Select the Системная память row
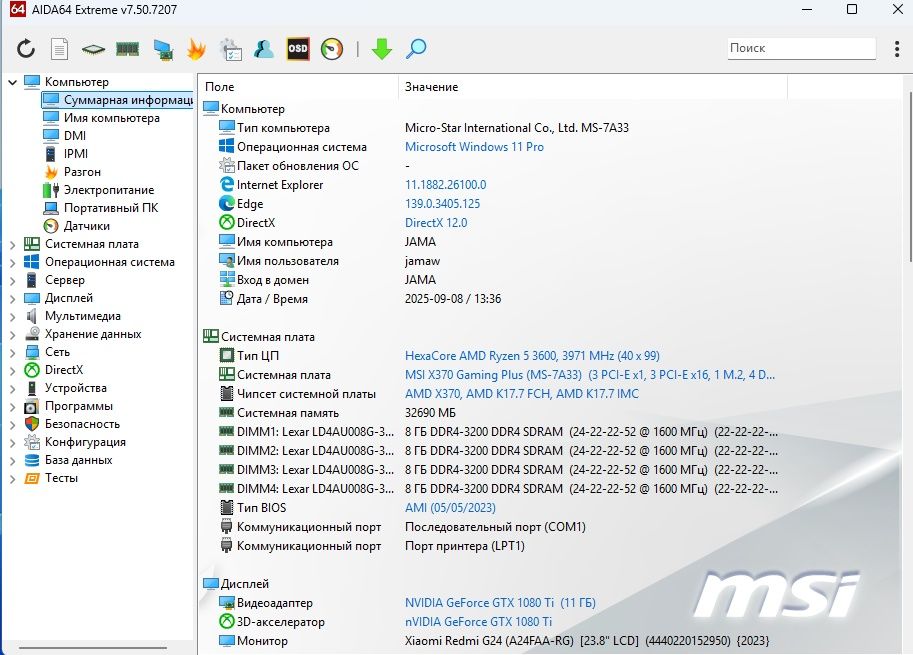The image size is (913, 655). click(495, 413)
